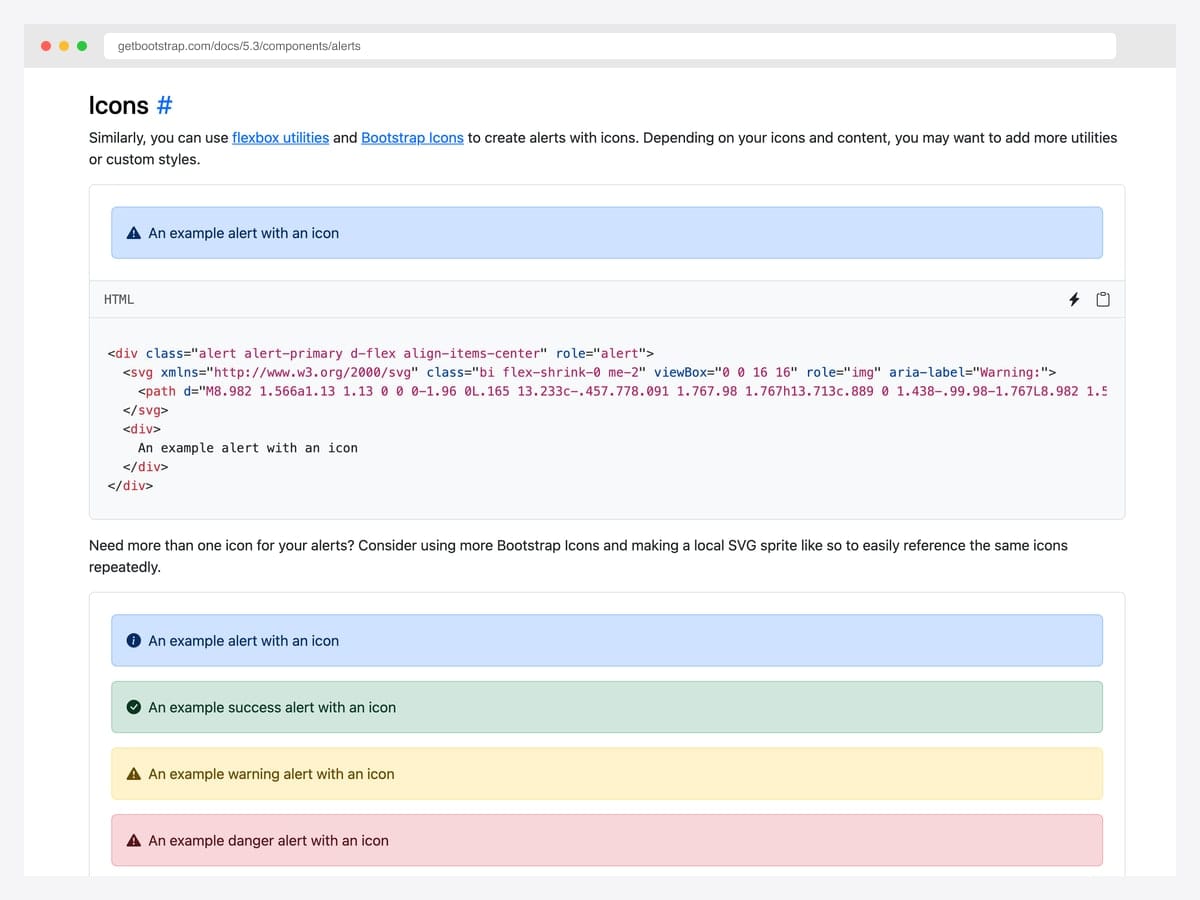This screenshot has height=900, width=1200.
Task: Click the opening div alert-primary code line
Action: pyautogui.click(x=380, y=353)
